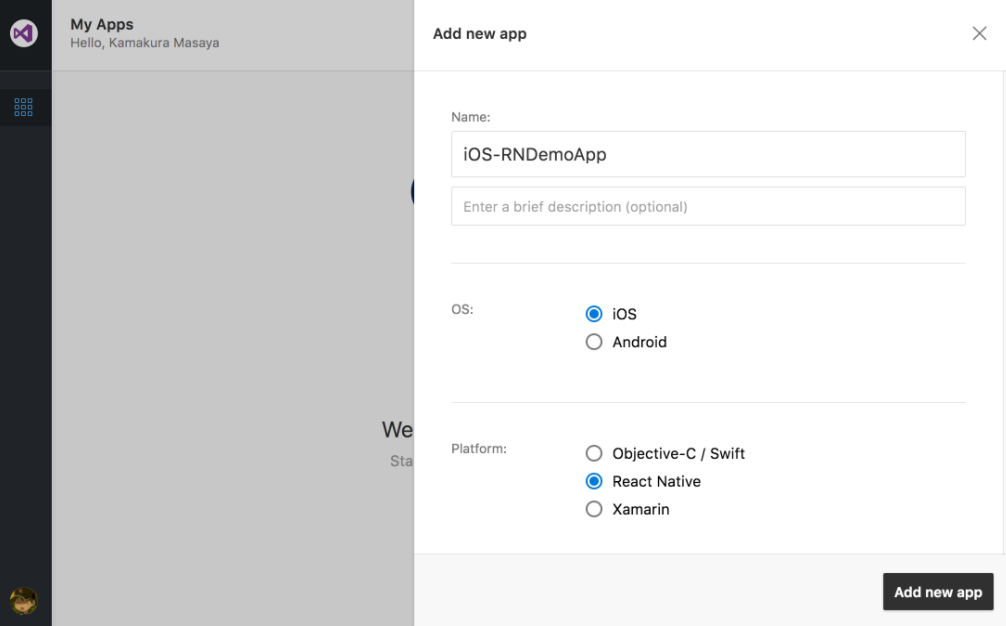Click the user avatar in the sidebar
This screenshot has width=1006, height=626.
pyautogui.click(x=24, y=601)
